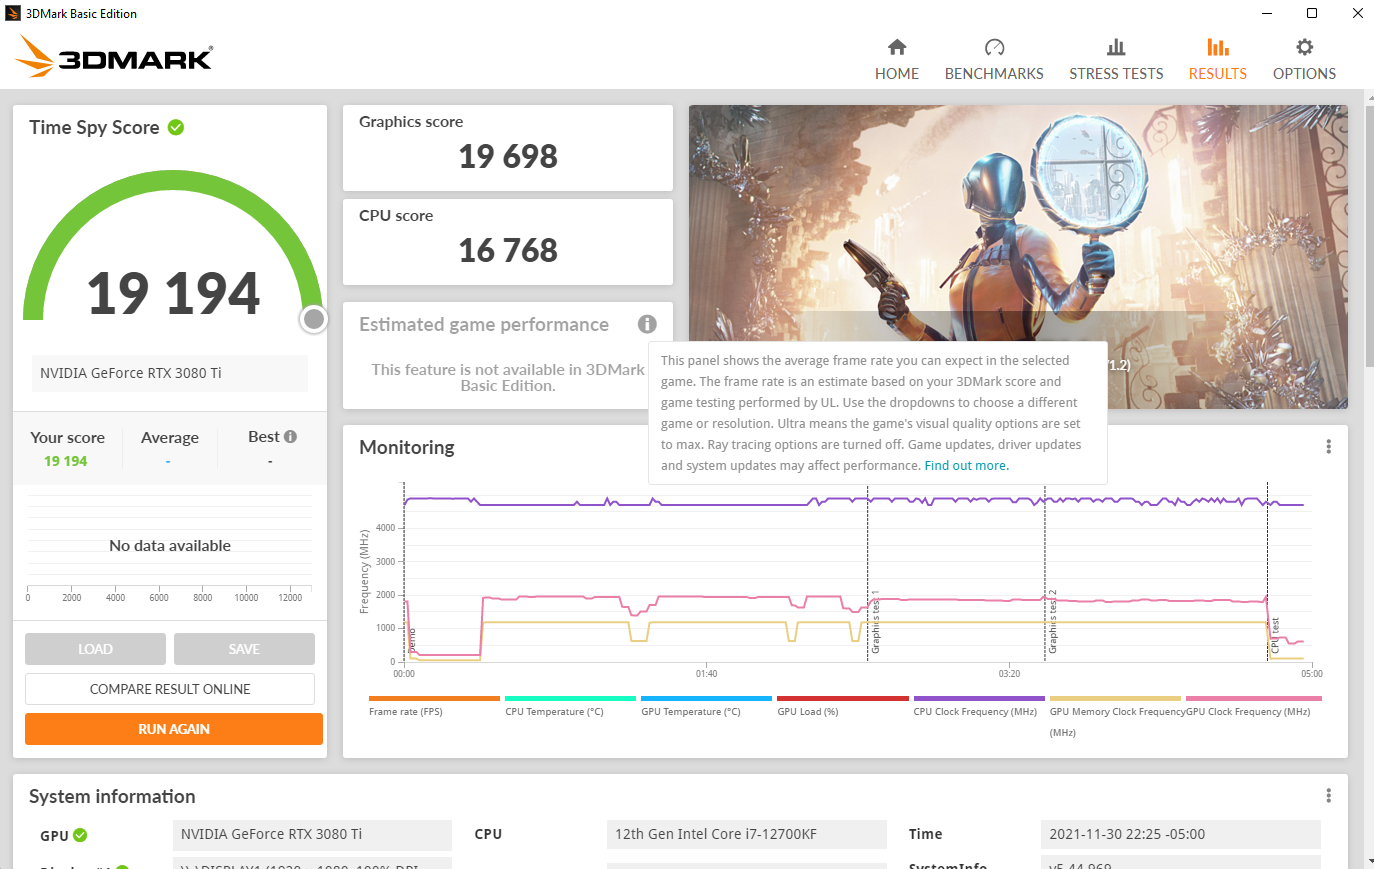Open Stress Tests via the bar chart icon
Screen dimensions: 1374x869
pos(1116,47)
